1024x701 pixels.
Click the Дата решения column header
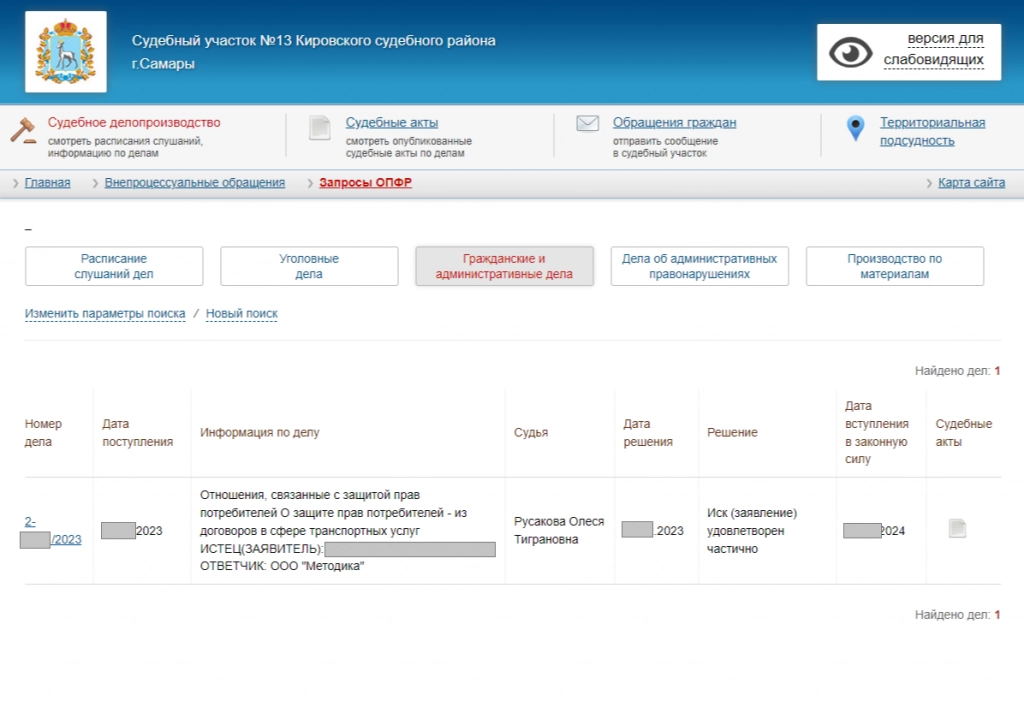(x=648, y=432)
